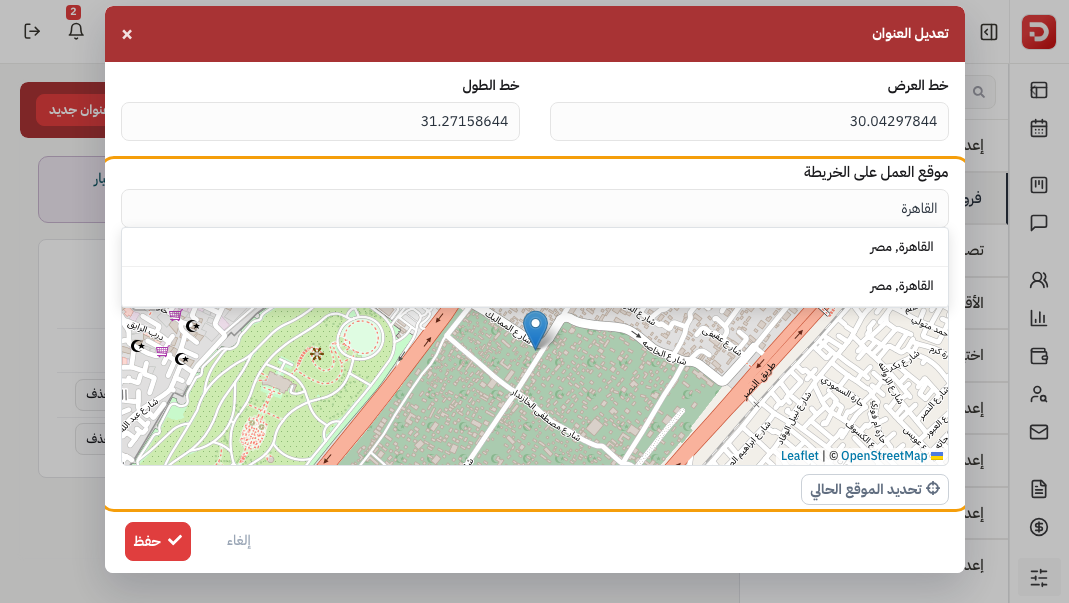Open the wallet icon in sidebar
Screen dimensions: 1069x603
(x=1038, y=356)
